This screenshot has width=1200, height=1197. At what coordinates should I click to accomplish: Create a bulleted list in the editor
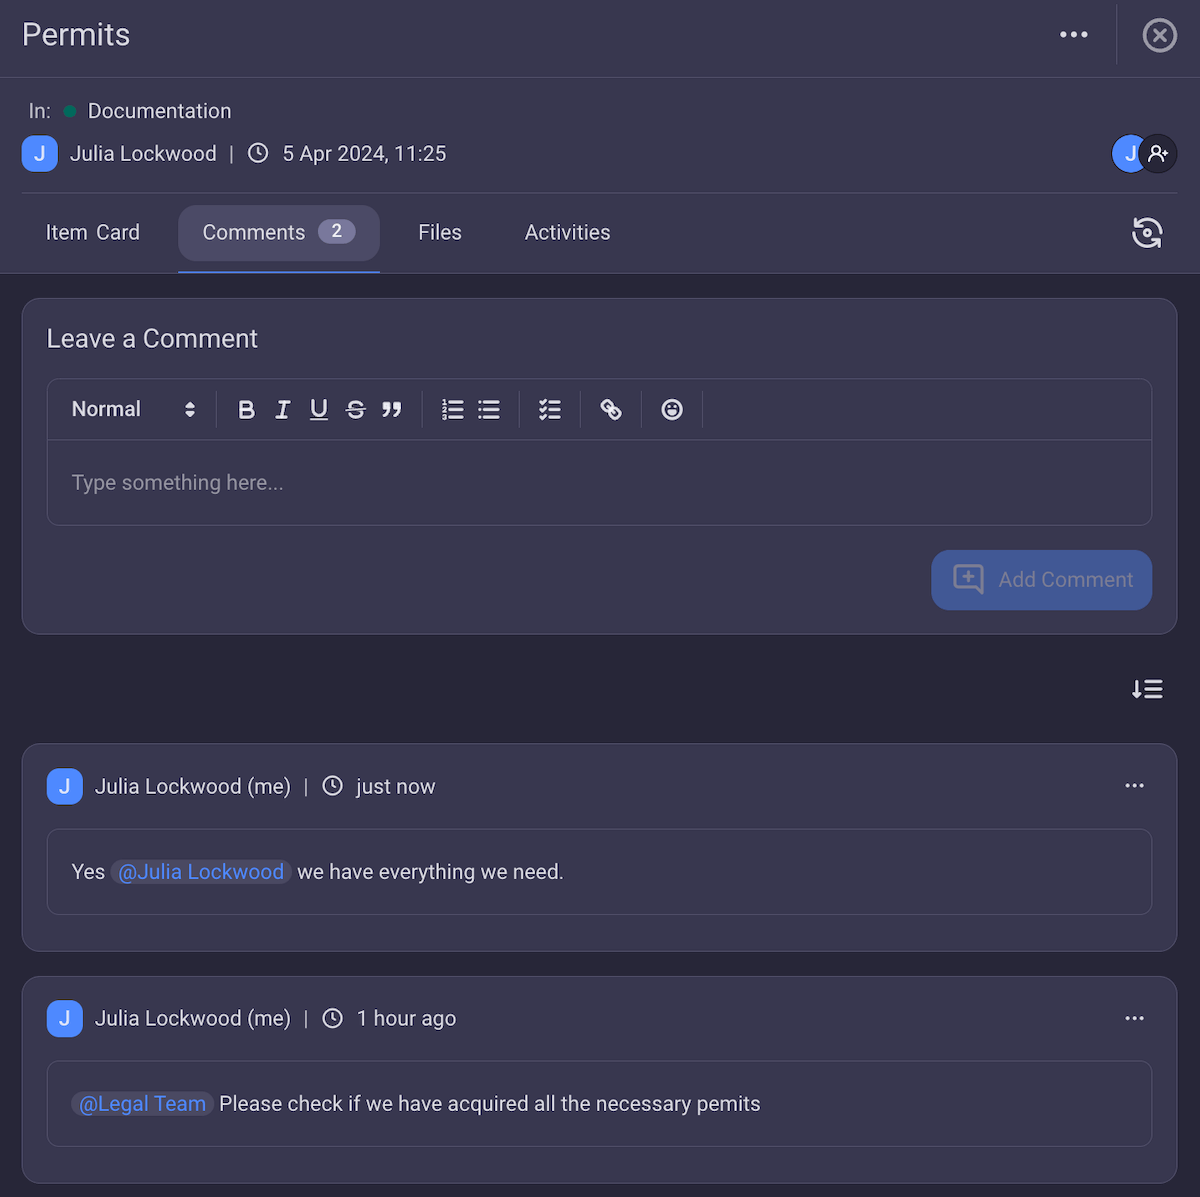pos(488,409)
